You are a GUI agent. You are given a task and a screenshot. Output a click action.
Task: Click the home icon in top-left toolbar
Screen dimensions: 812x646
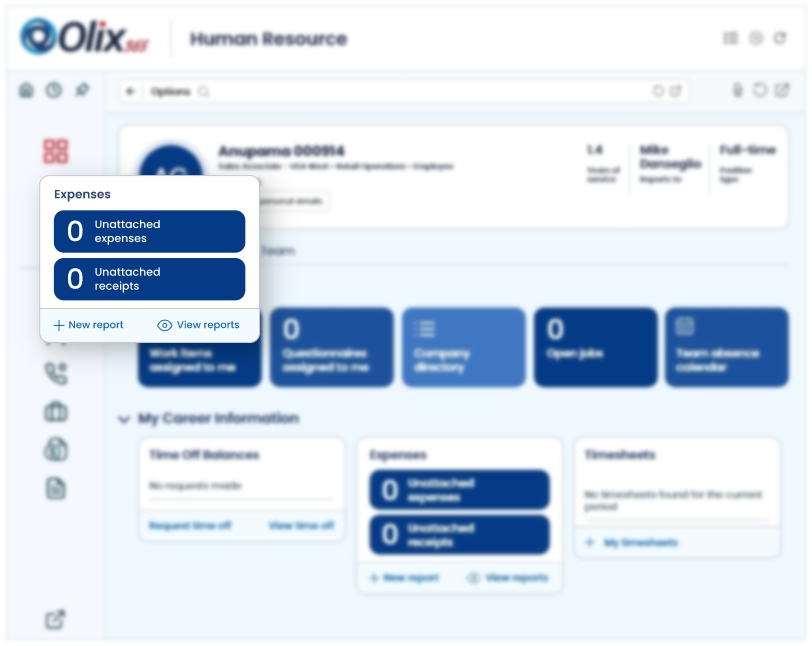coord(26,91)
